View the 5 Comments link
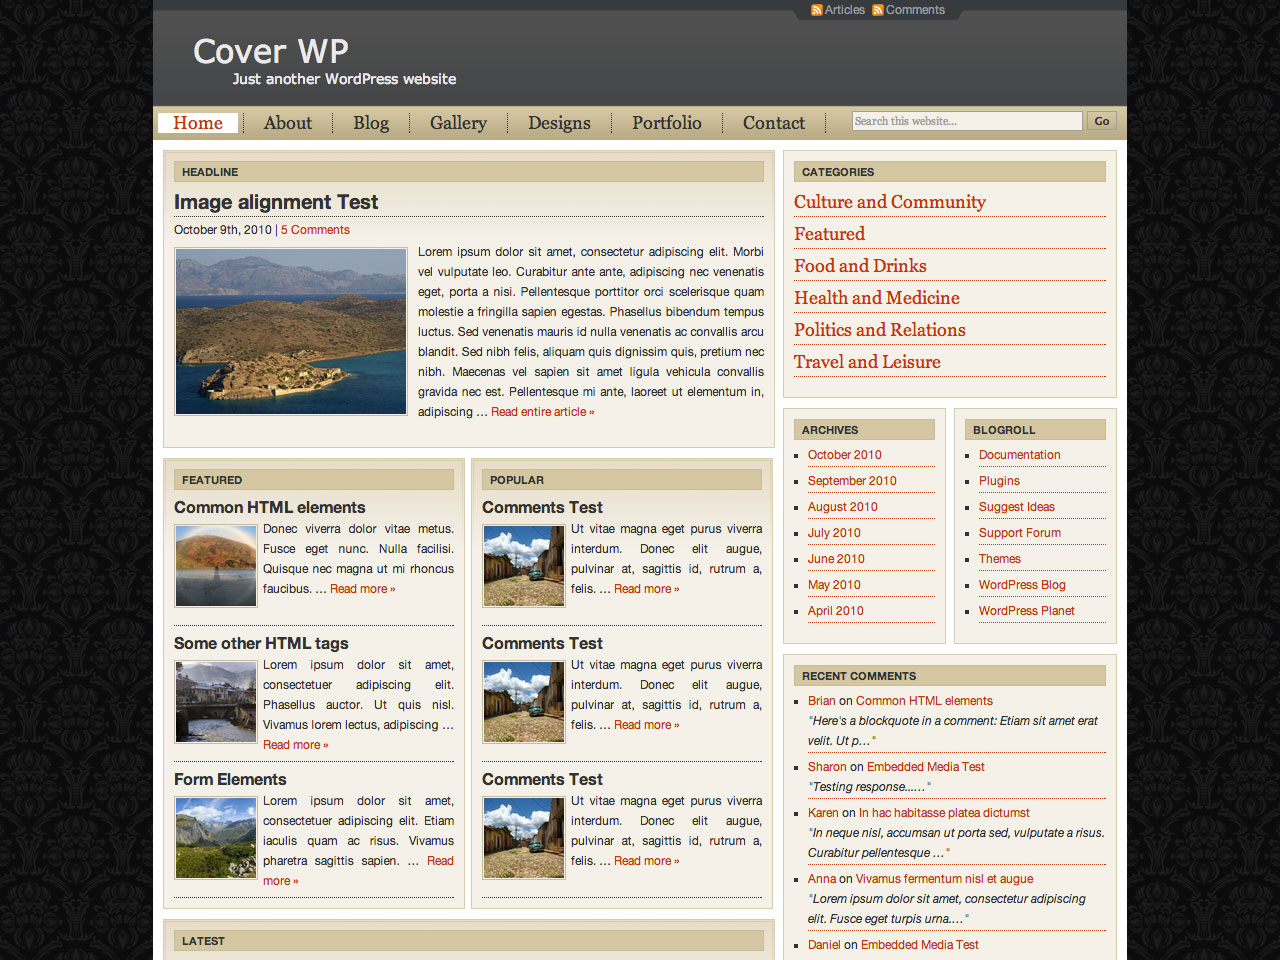This screenshot has height=960, width=1280. click(x=315, y=230)
